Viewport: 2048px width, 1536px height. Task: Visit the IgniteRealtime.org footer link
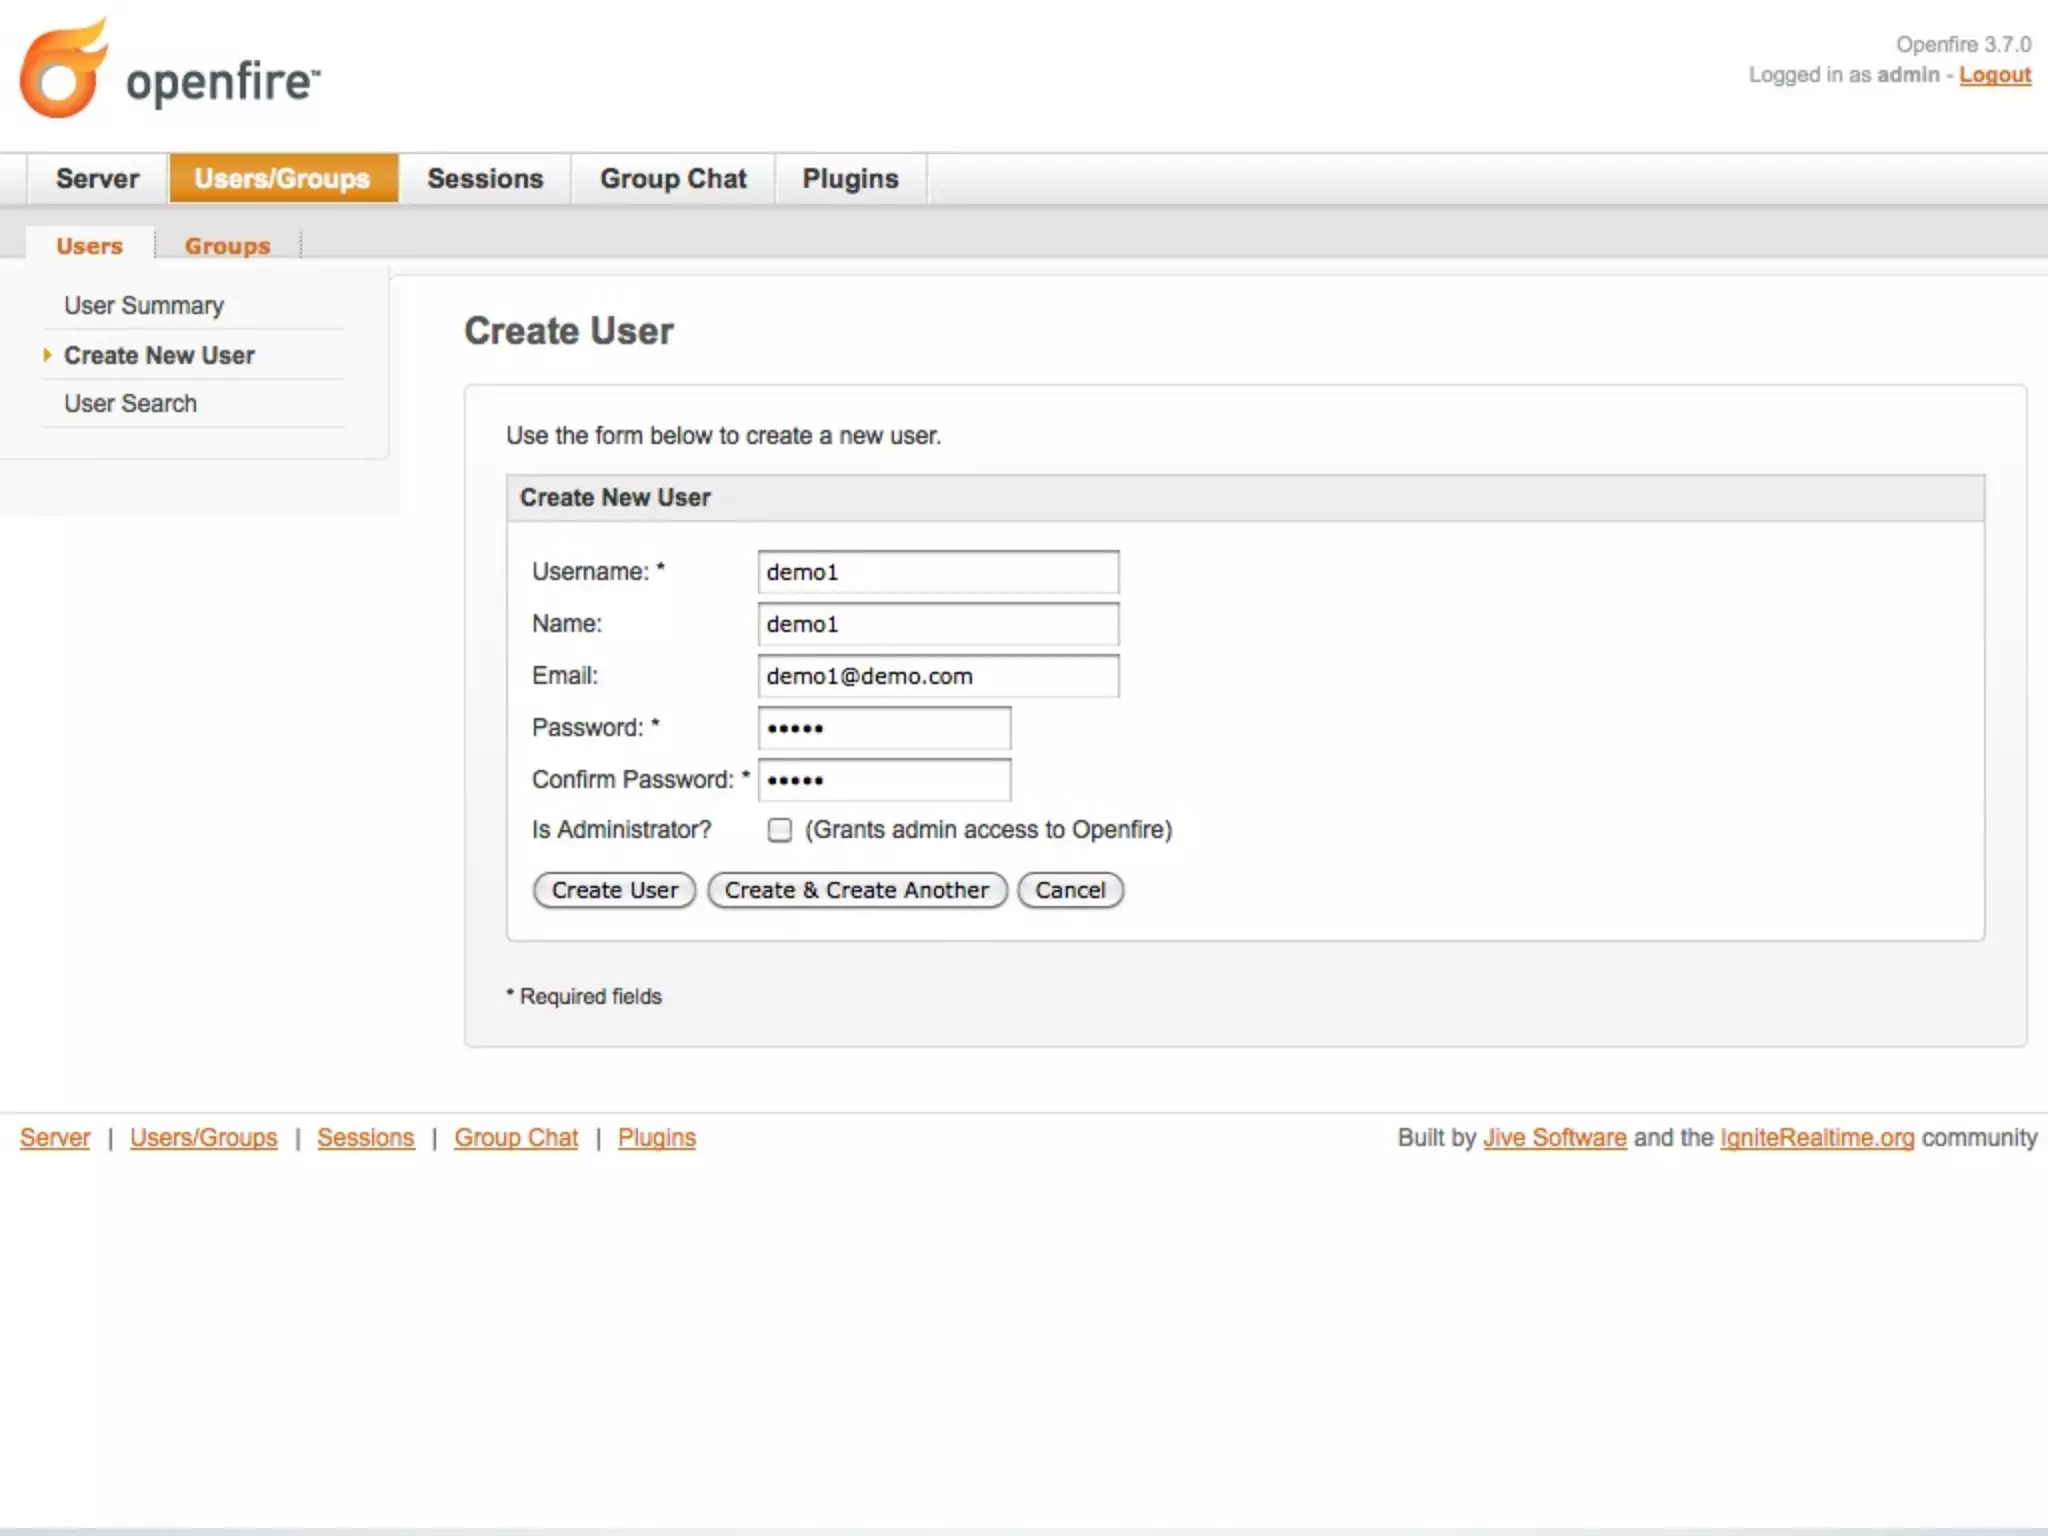[1816, 1138]
